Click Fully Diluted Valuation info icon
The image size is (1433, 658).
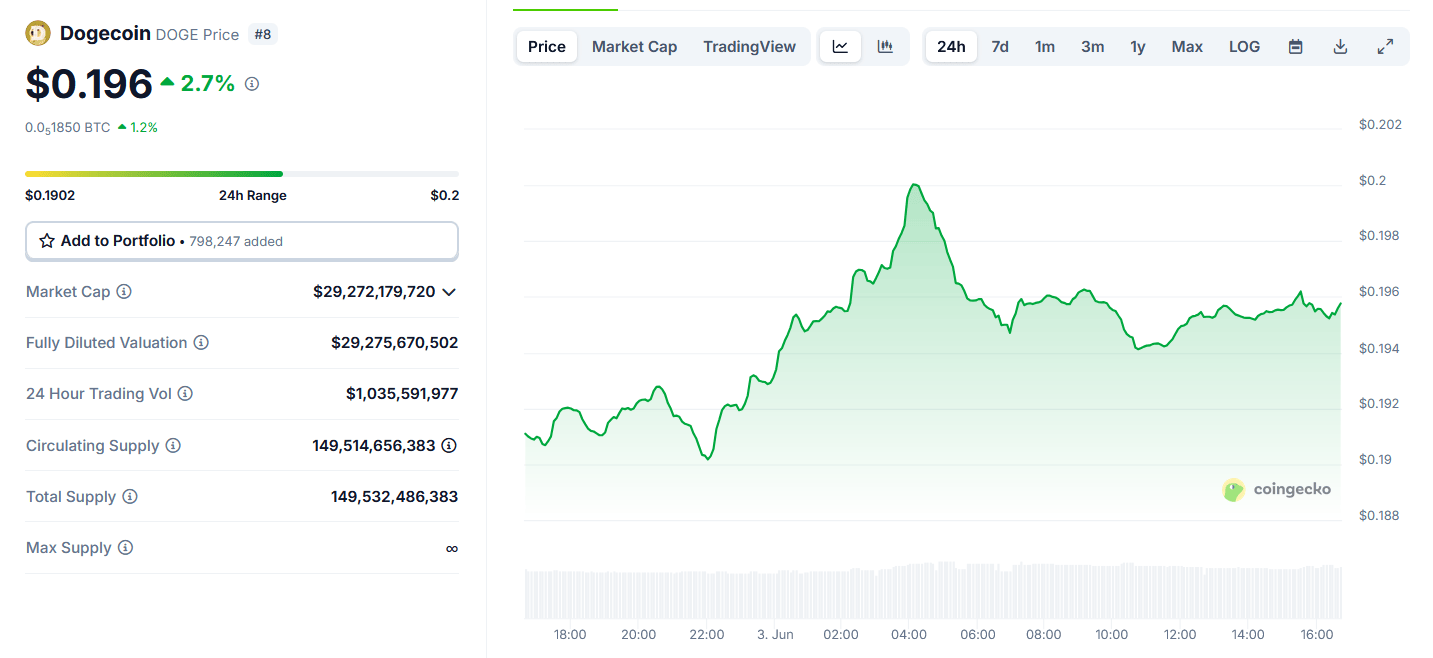pos(201,343)
